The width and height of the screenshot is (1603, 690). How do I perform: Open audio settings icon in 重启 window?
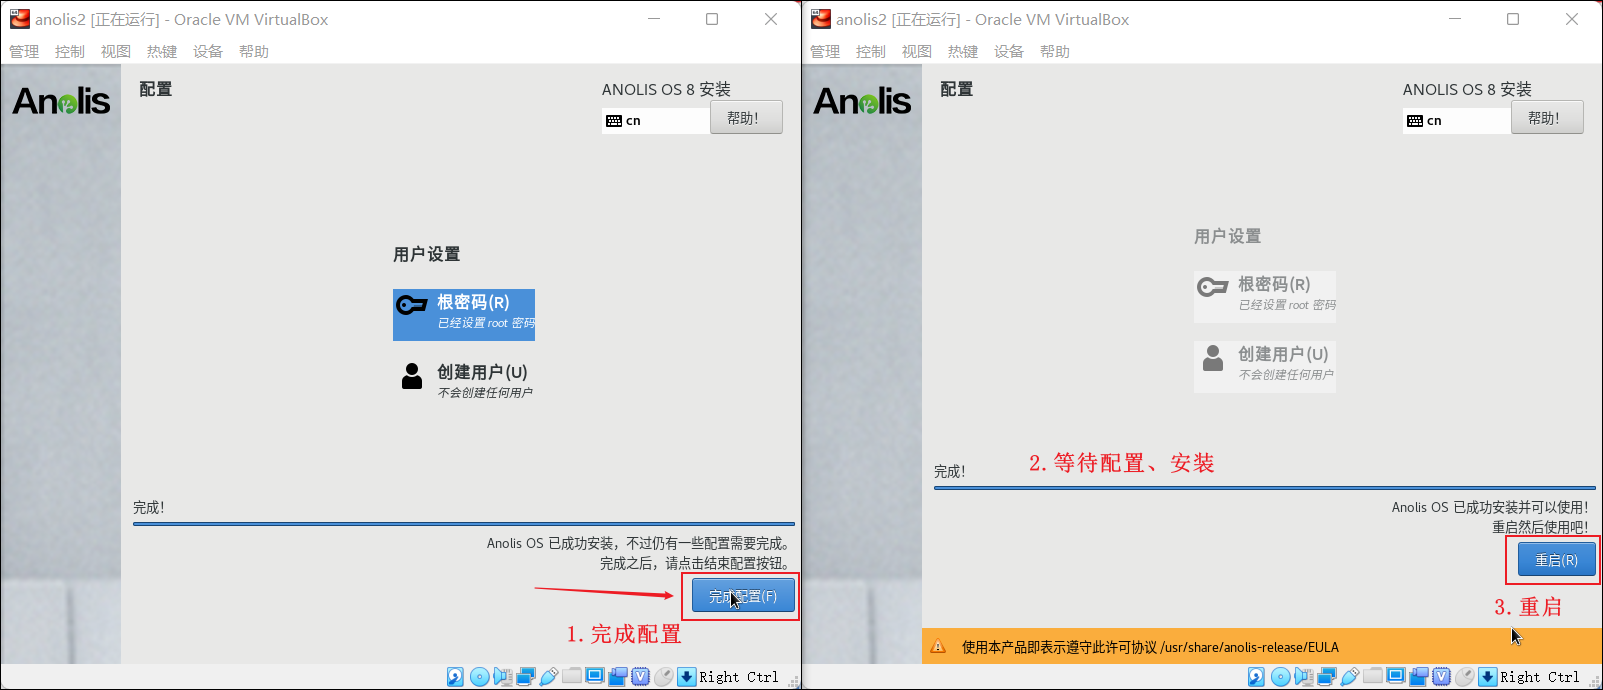pos(1304,677)
